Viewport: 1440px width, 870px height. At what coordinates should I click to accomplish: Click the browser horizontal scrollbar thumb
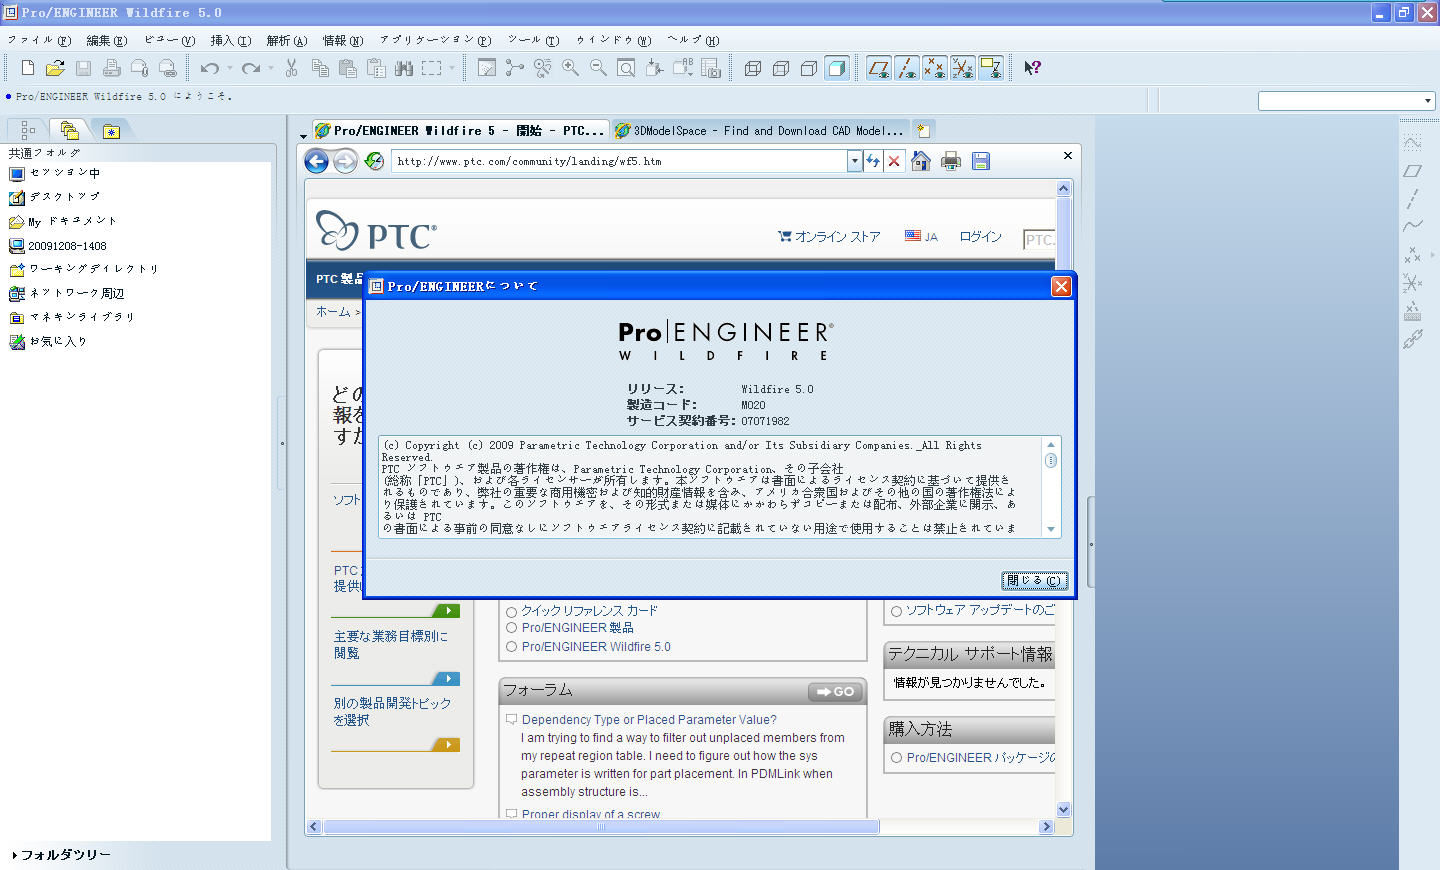click(x=601, y=827)
